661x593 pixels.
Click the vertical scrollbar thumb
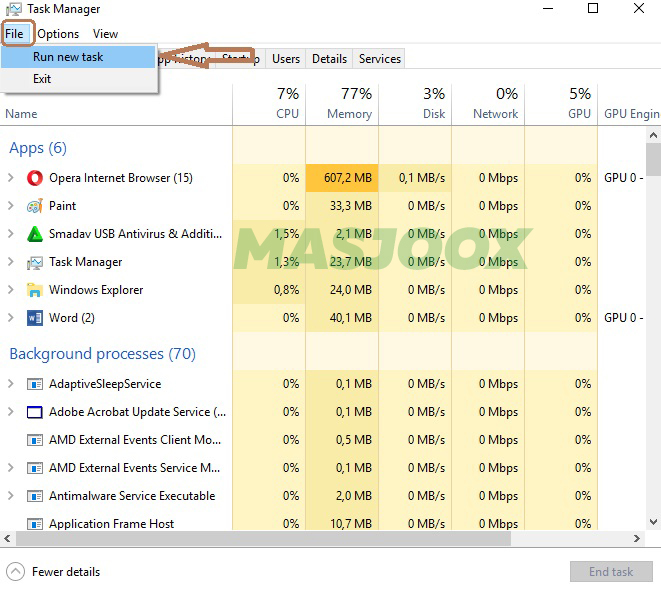pyautogui.click(x=653, y=160)
